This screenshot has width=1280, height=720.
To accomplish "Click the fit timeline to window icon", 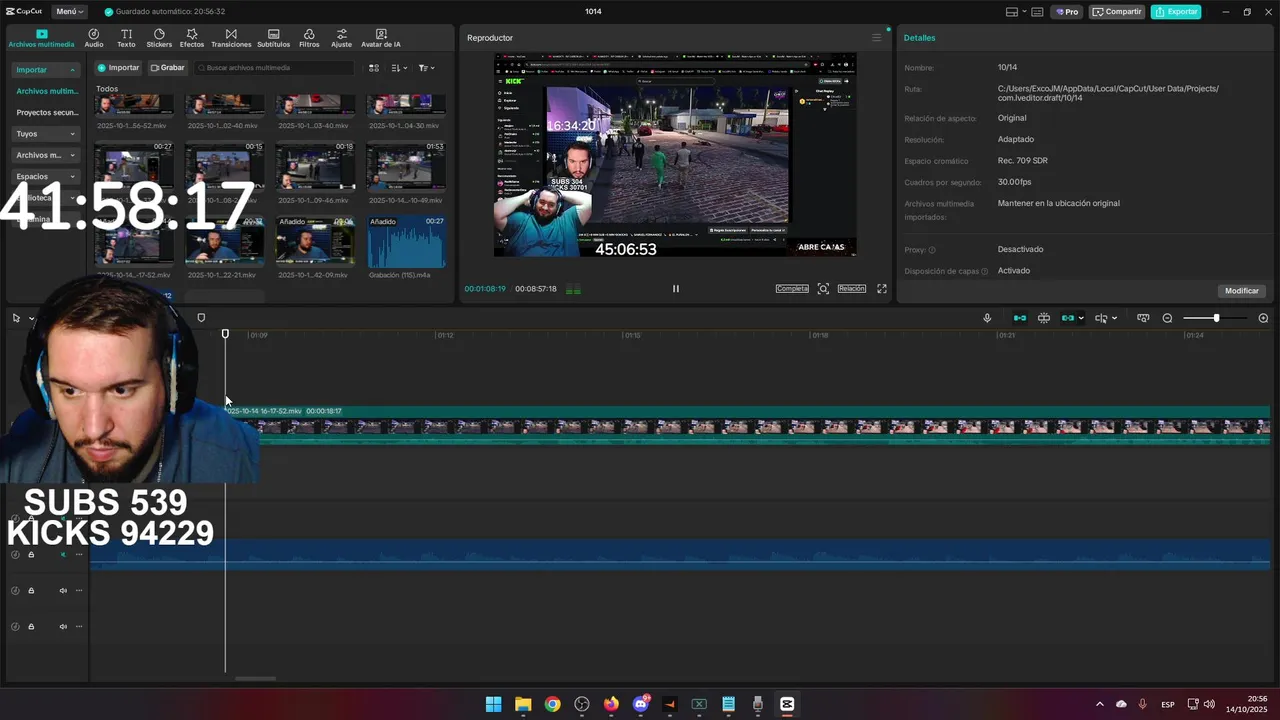I will click(1143, 318).
